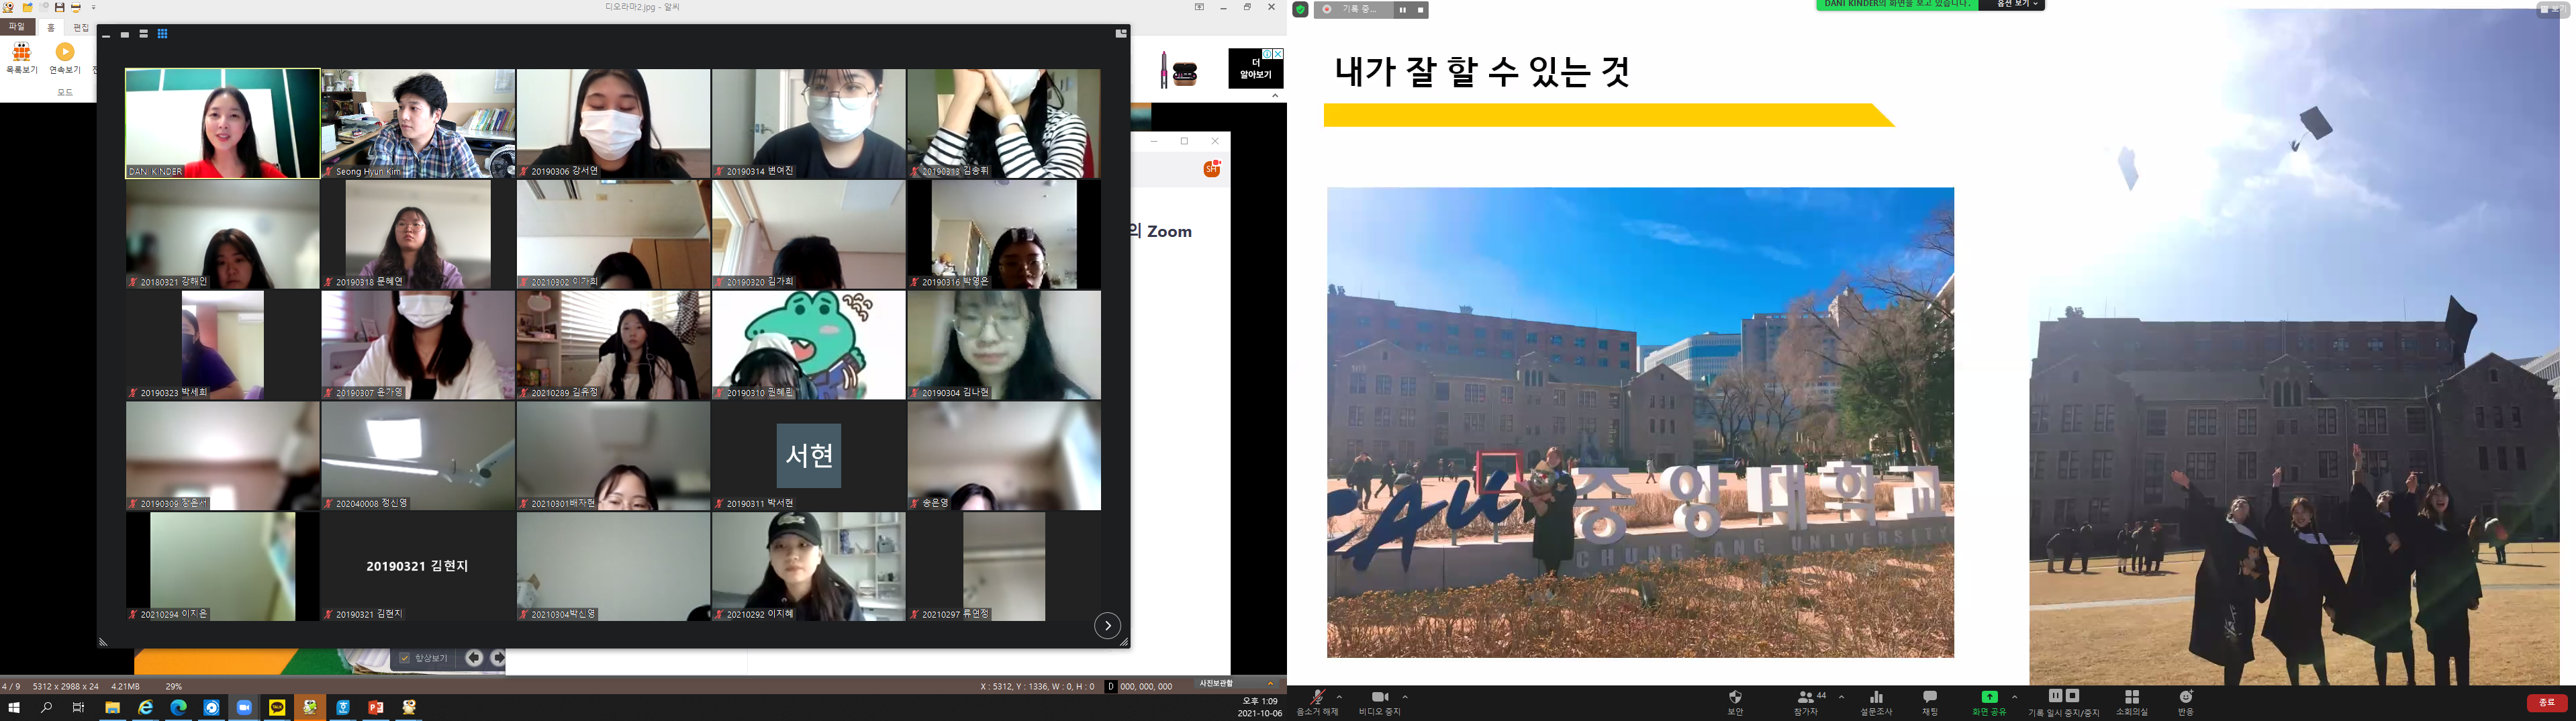This screenshot has width=2576, height=721.
Task: Start Slideshow (연속보기) button
Action: (x=65, y=59)
